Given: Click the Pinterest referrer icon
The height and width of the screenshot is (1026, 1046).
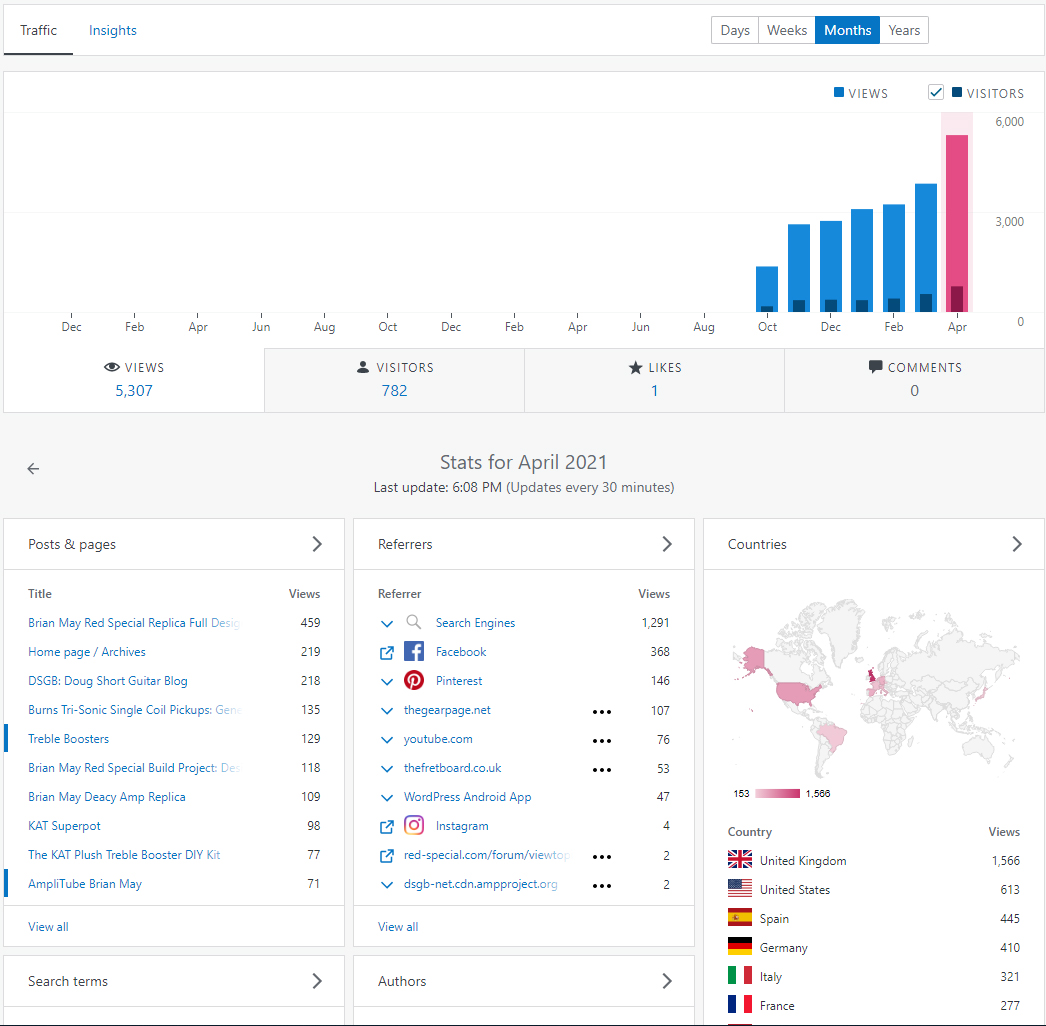Looking at the screenshot, I should (413, 681).
